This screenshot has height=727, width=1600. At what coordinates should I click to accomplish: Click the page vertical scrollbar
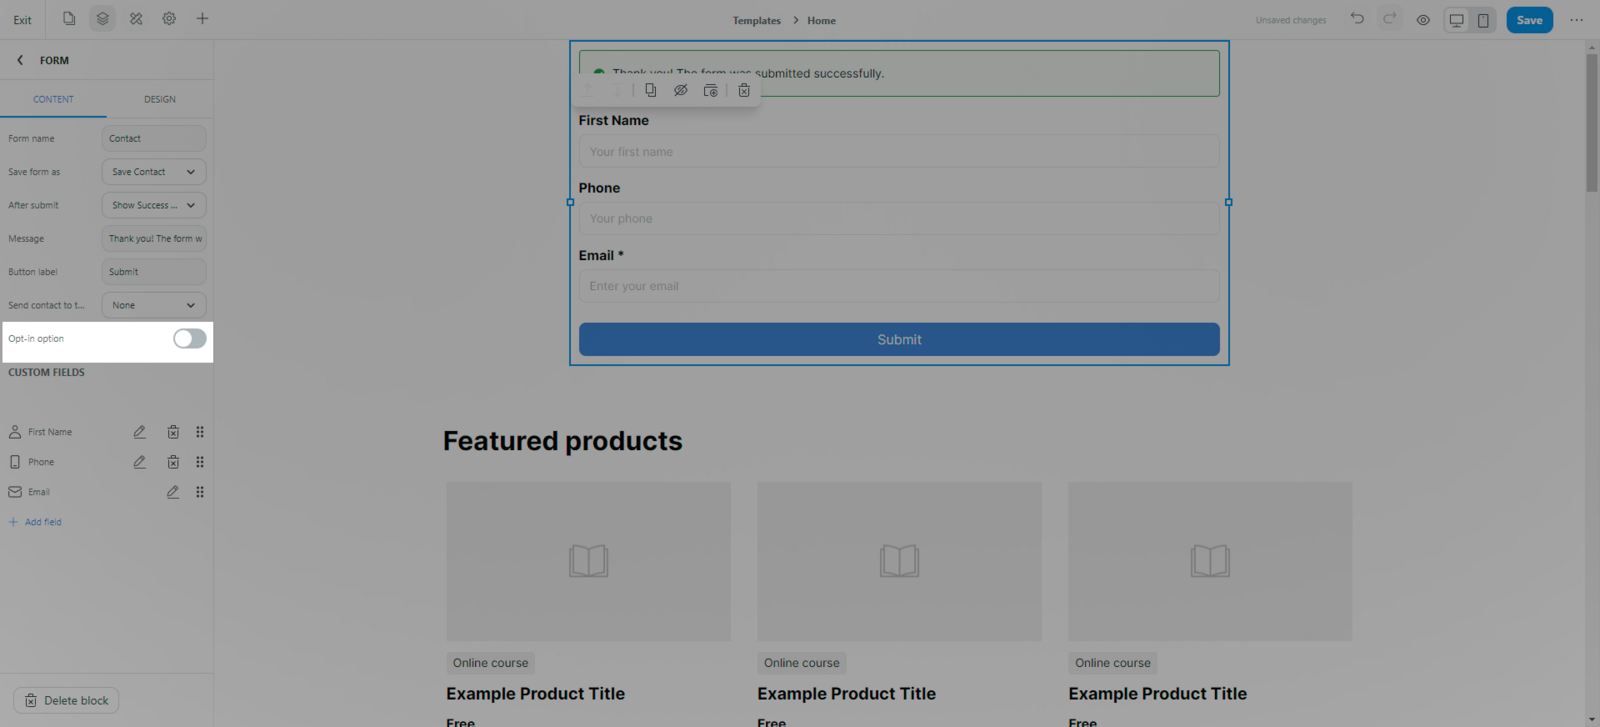[x=1591, y=120]
